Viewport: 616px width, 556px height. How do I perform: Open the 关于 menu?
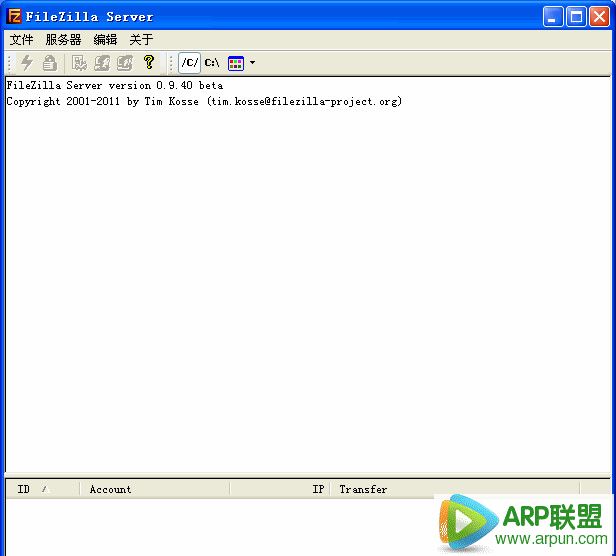coord(141,40)
